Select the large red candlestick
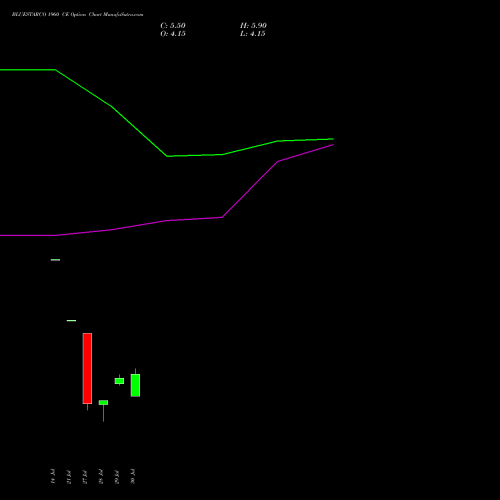The width and height of the screenshot is (500, 500). (x=87, y=368)
